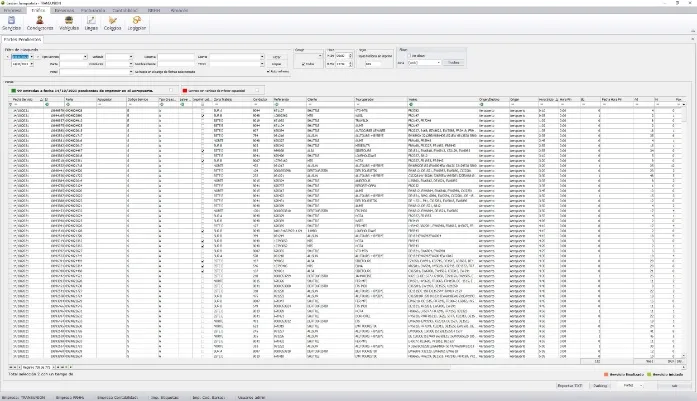The height and width of the screenshot is (401, 697).
Task: Expand the dropdown below the Cliente filter
Action: 262,64
